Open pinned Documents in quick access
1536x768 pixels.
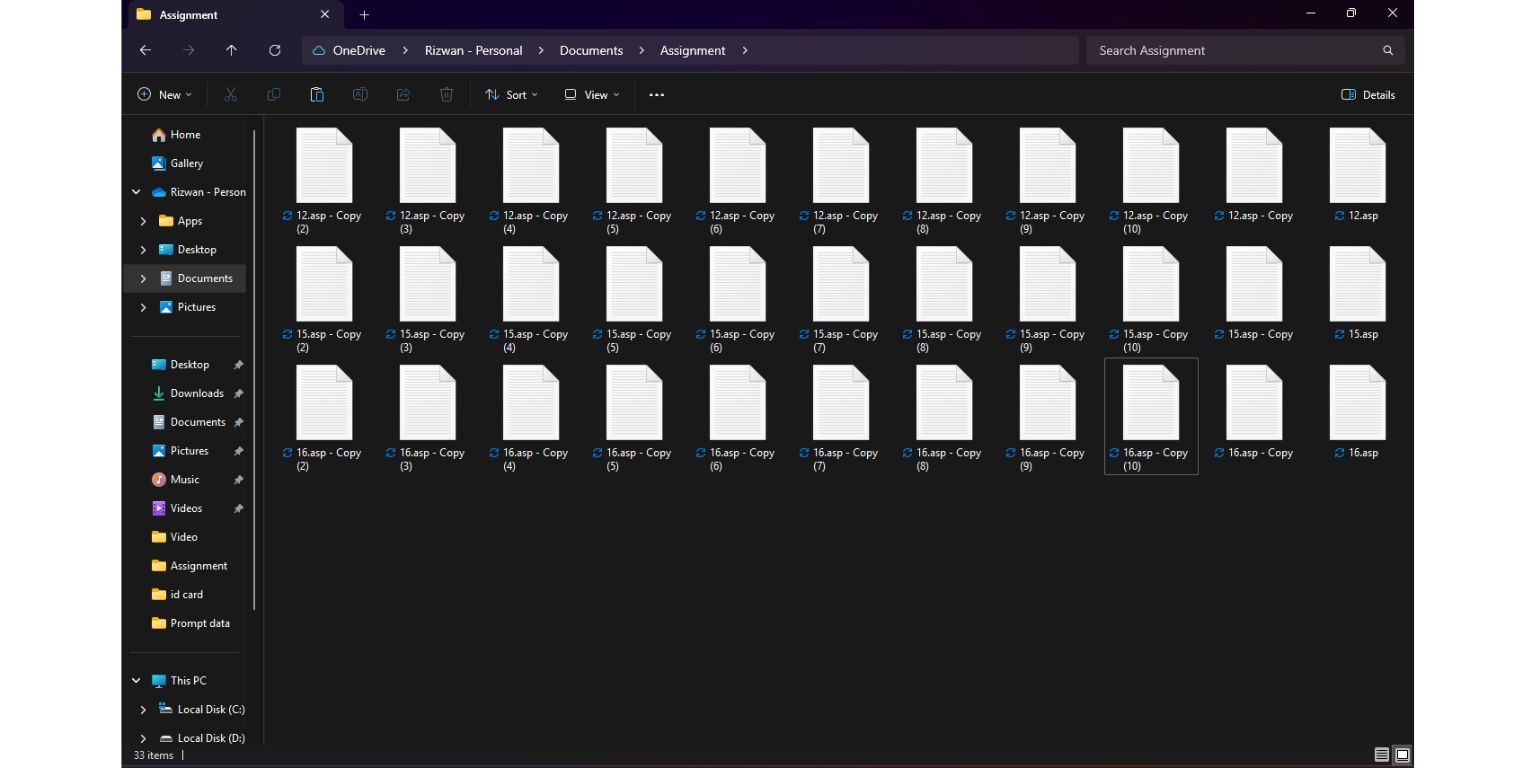[x=197, y=422]
